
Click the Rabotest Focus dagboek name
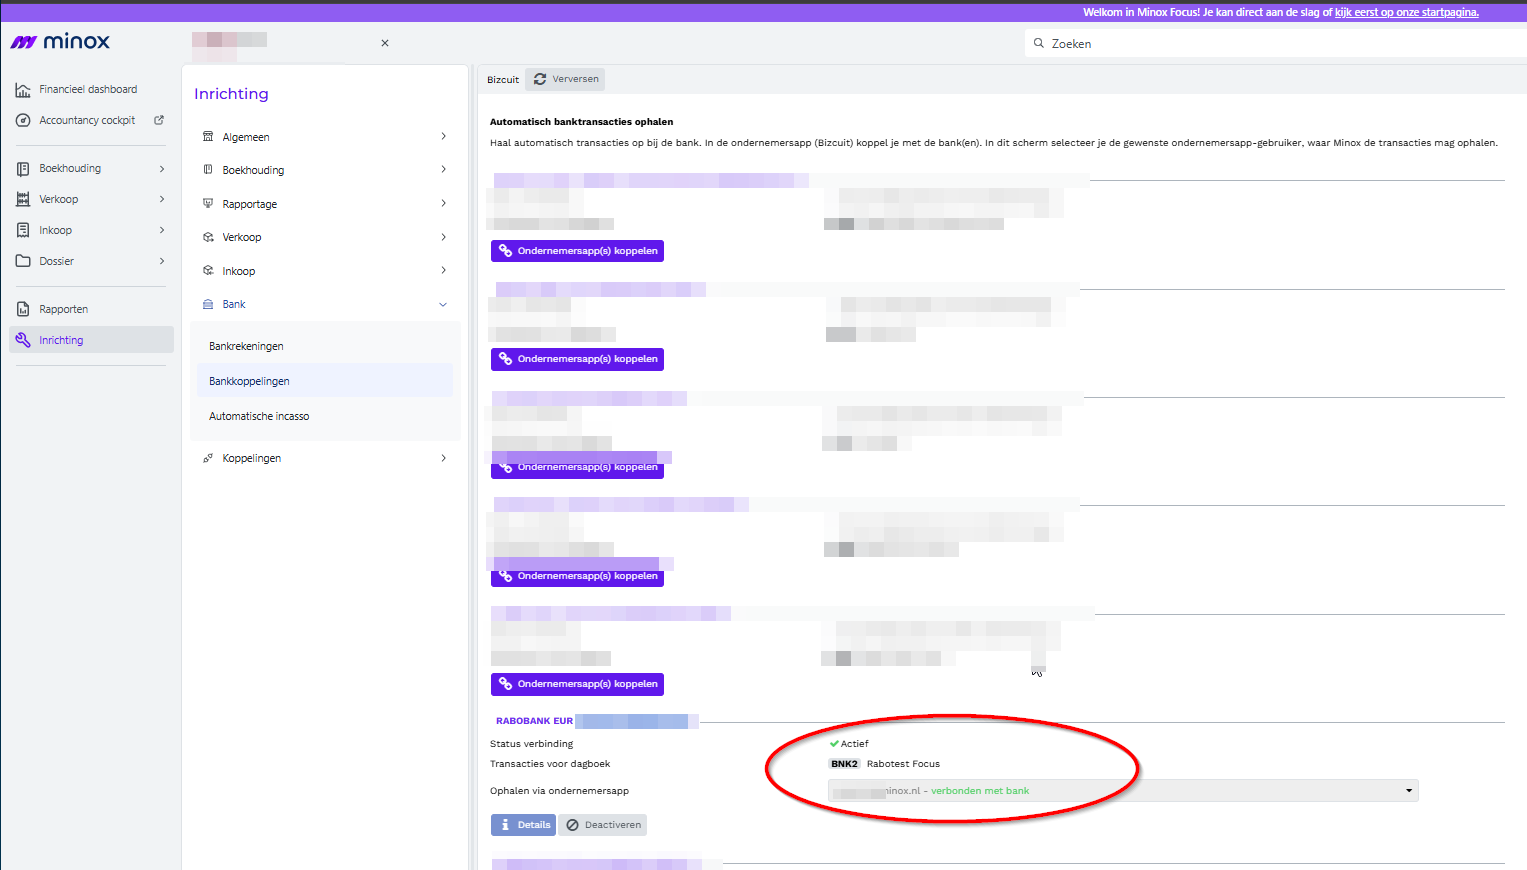click(x=903, y=764)
